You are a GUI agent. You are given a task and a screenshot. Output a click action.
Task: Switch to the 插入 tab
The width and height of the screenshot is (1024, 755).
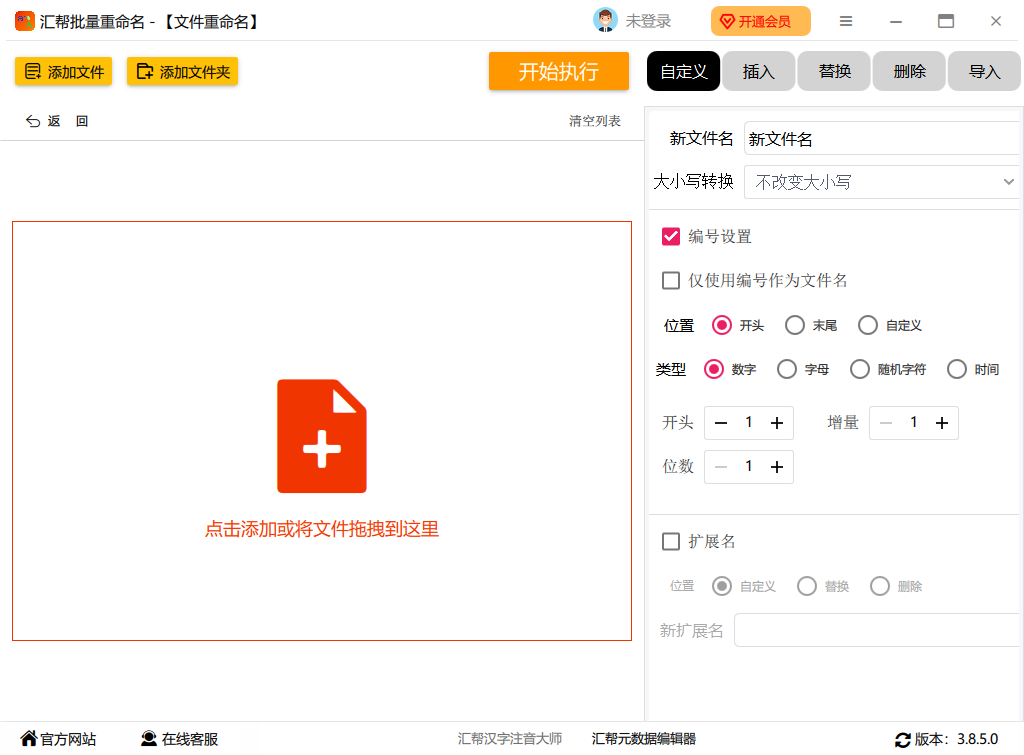758,70
